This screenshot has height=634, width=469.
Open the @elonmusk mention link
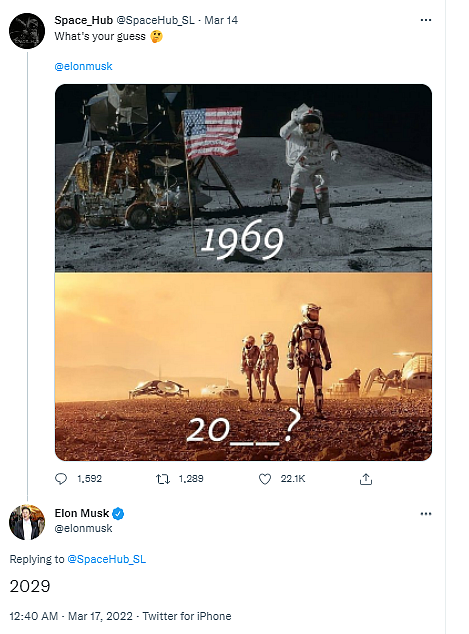click(83, 66)
